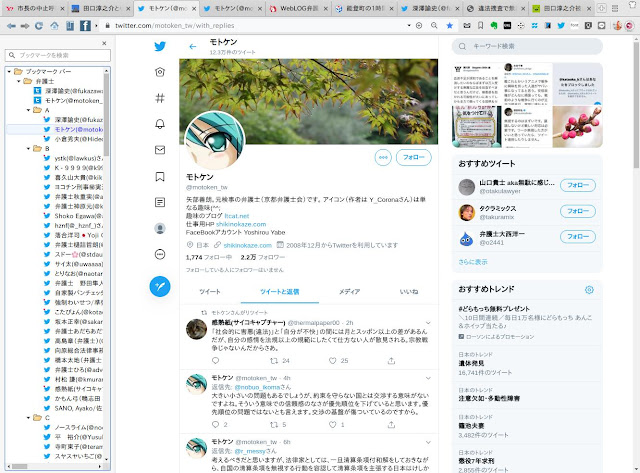The width and height of the screenshot is (640, 473).
Task: Retweet the 感熱紙 tweet with 24 retweets
Action: point(274,361)
